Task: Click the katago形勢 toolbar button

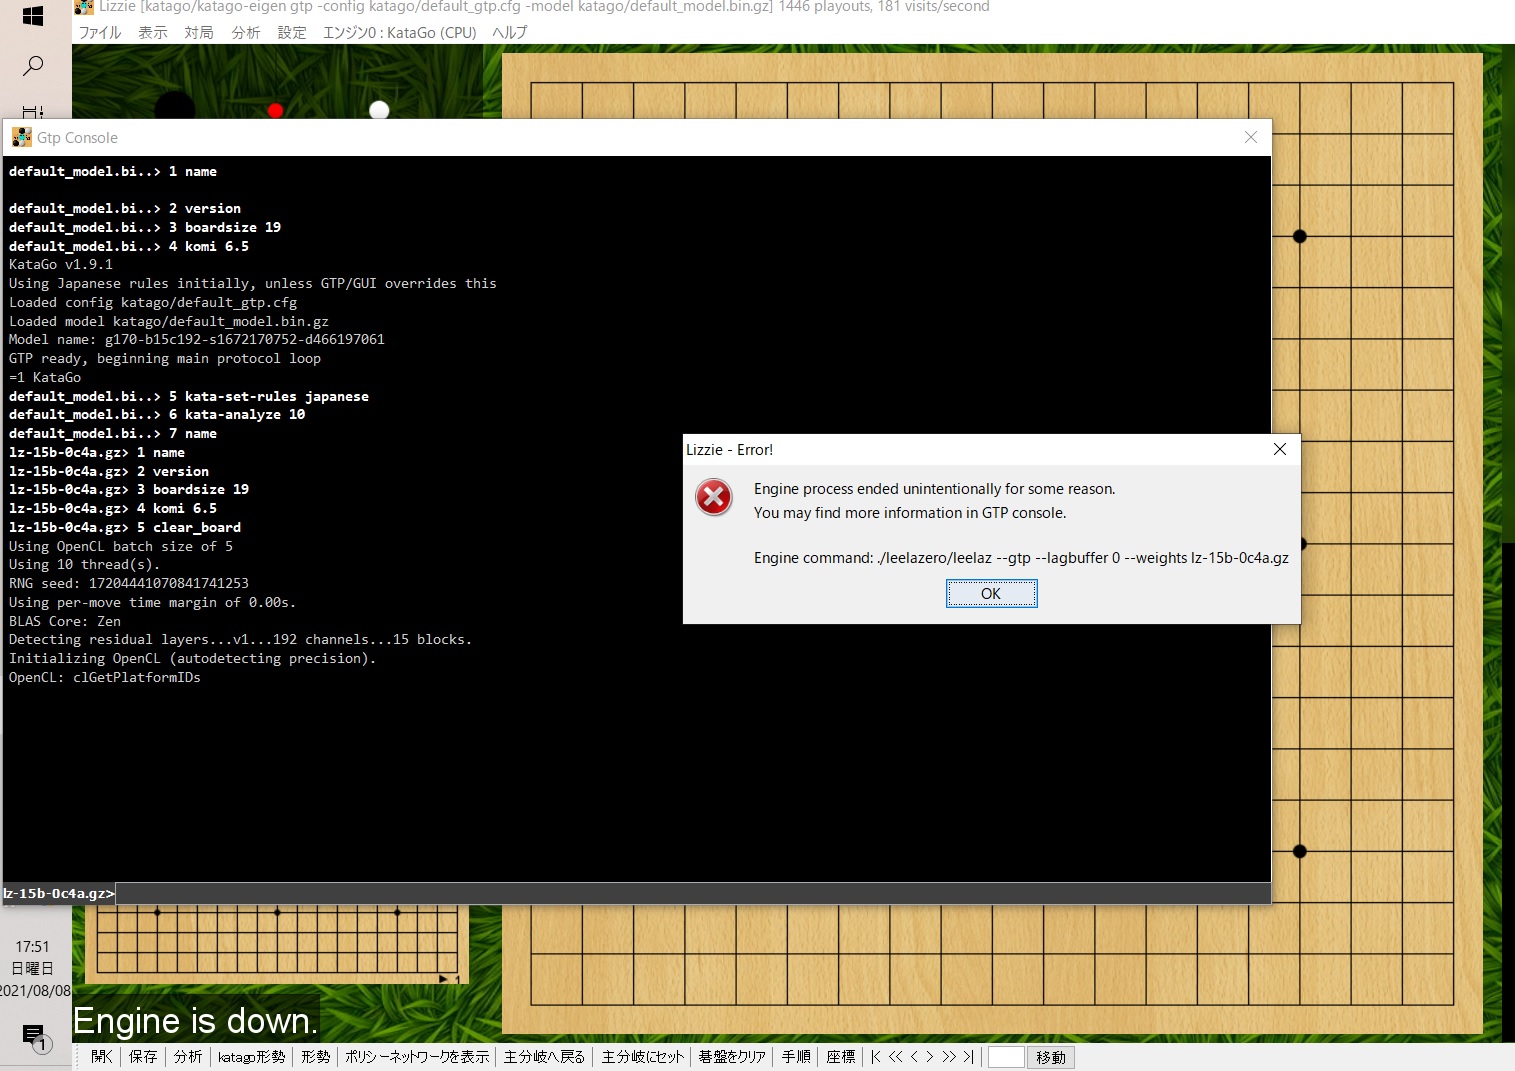Action: coord(252,1057)
